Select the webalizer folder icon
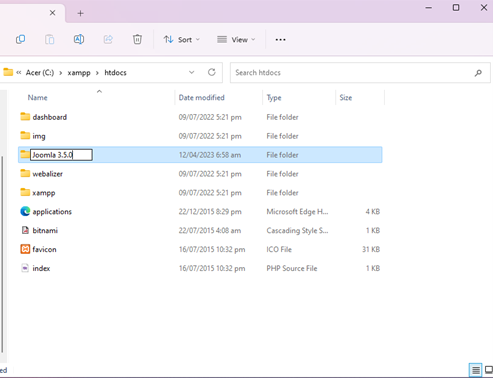This screenshot has width=493, height=378. pos(25,173)
